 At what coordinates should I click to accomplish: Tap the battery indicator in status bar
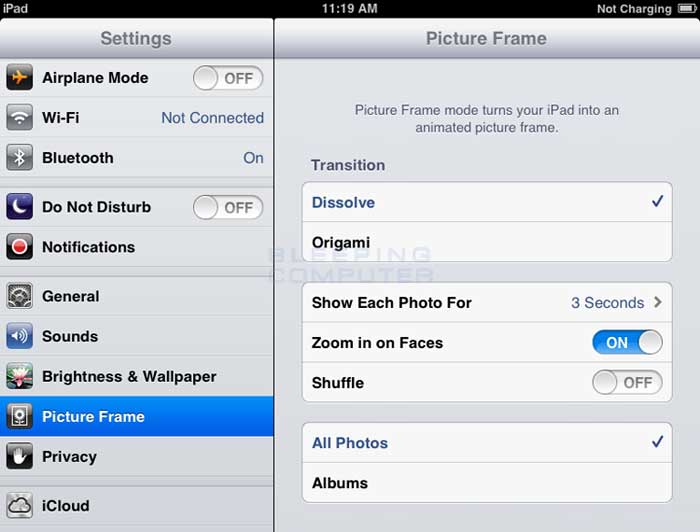687,8
